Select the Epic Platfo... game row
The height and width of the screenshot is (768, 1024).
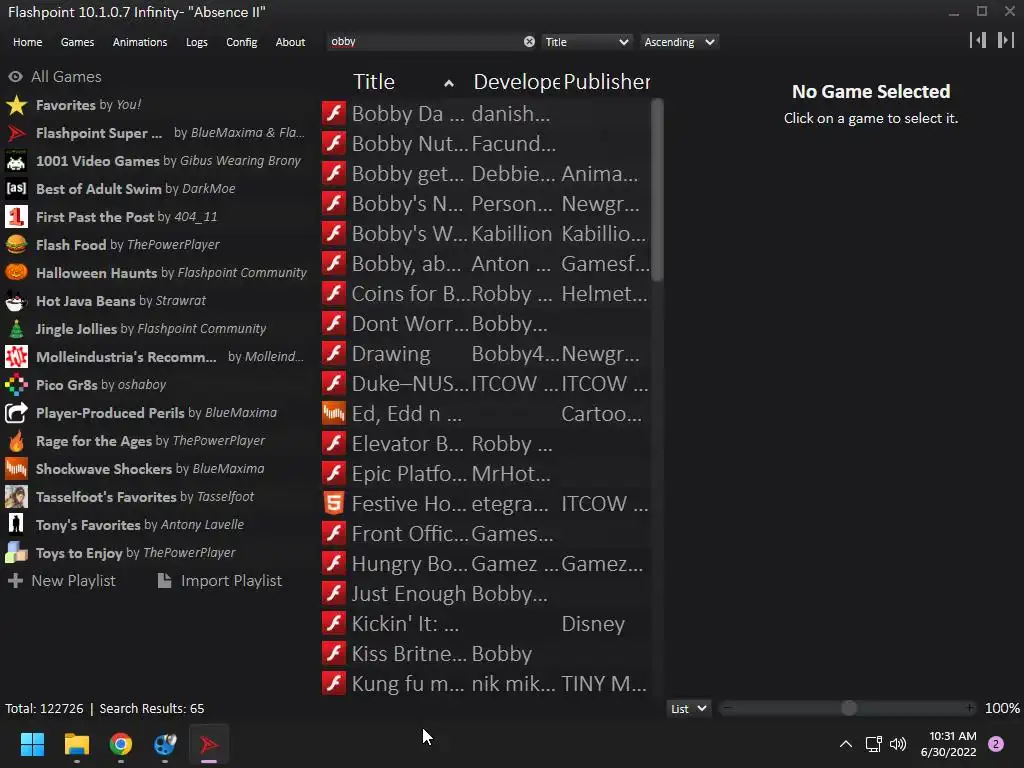tap(486, 473)
